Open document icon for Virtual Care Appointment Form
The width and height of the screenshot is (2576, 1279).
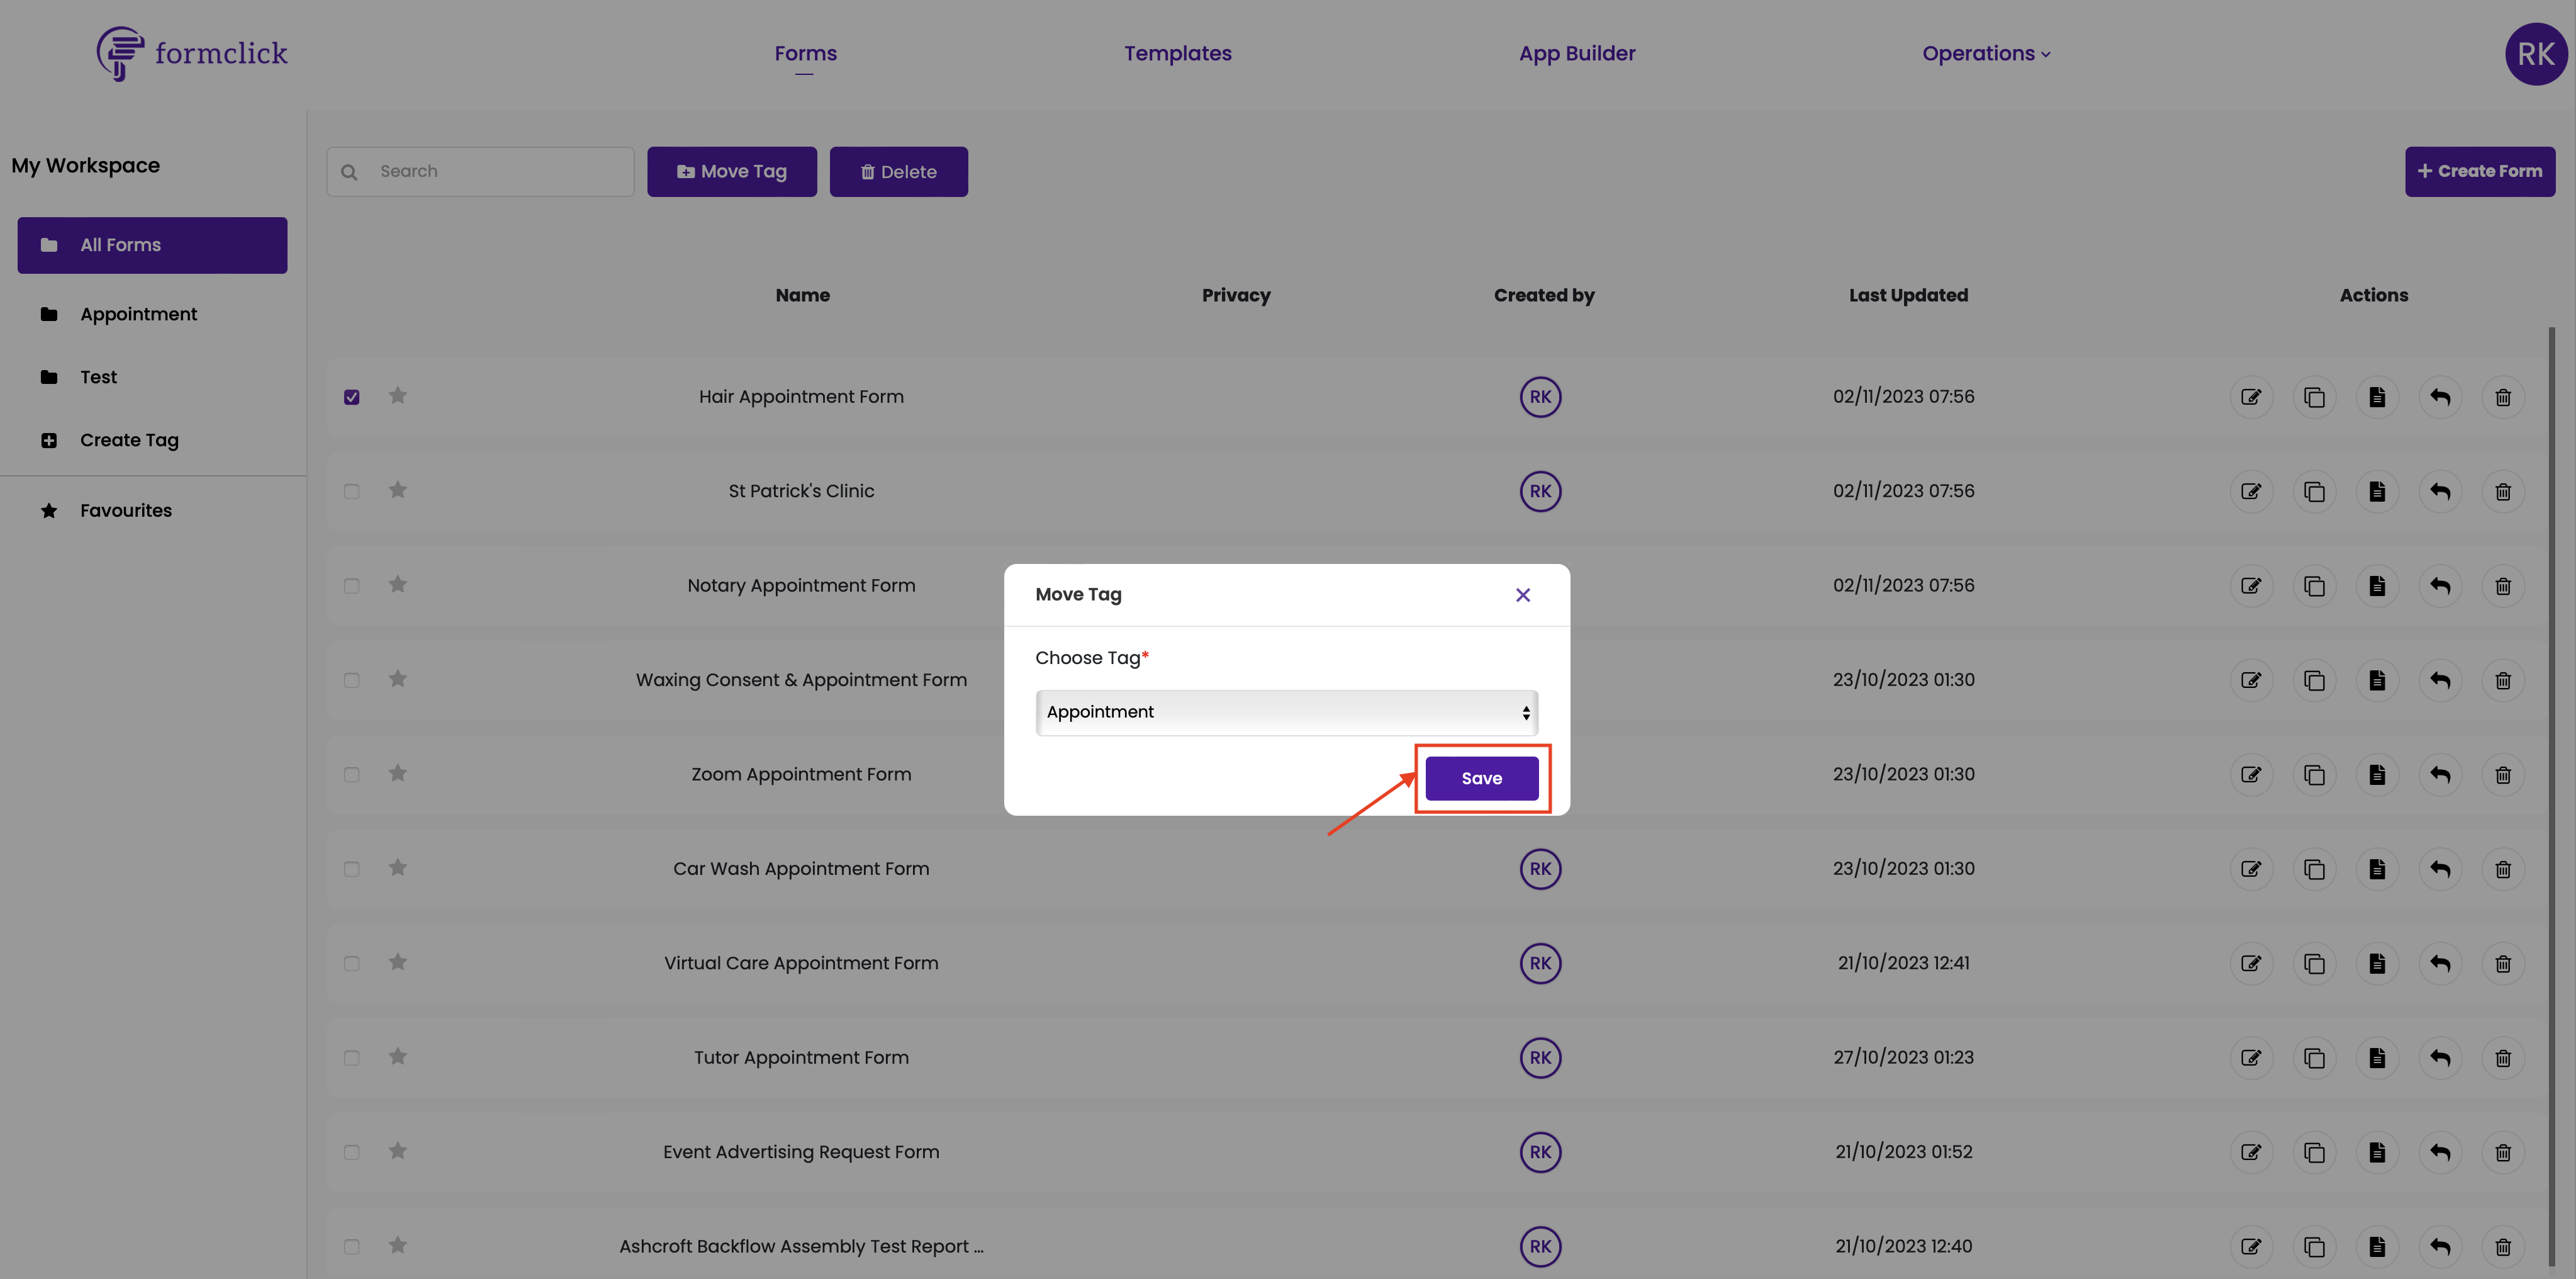2376,964
